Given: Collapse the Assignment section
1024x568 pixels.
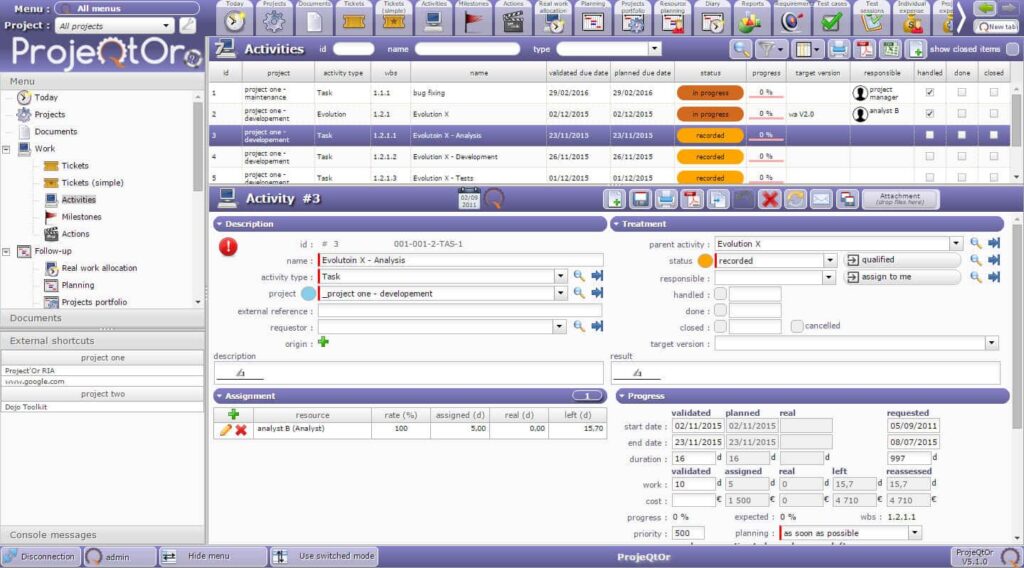Looking at the screenshot, I should (221, 396).
